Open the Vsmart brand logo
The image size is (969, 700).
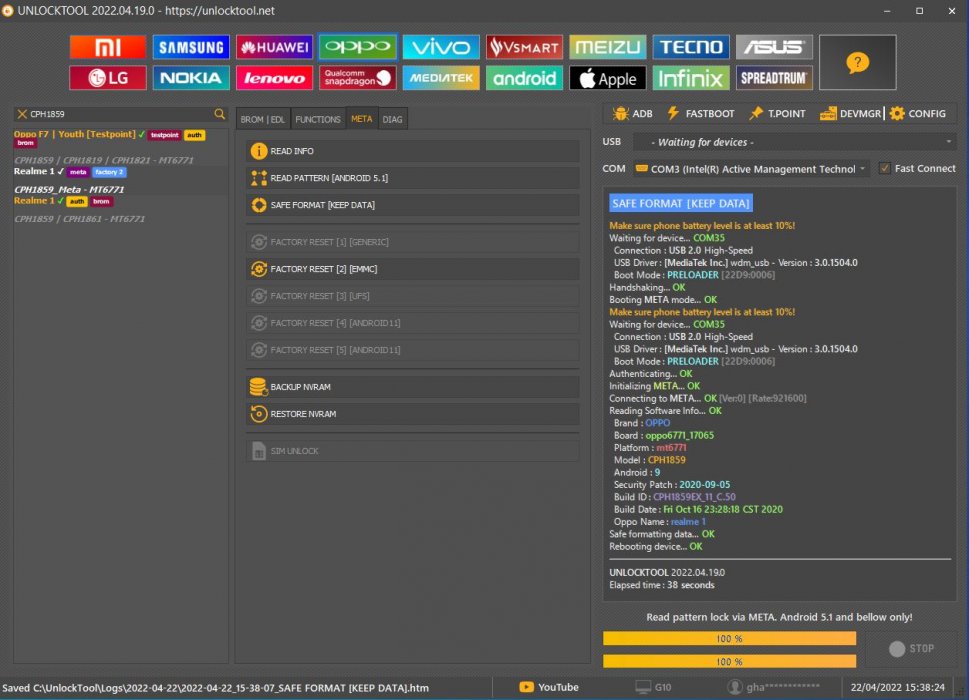[x=524, y=47]
